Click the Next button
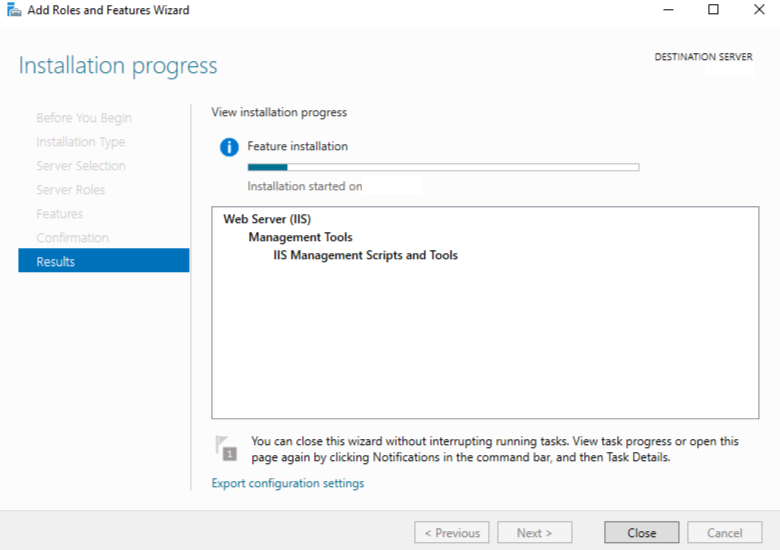780x550 pixels. pyautogui.click(x=534, y=533)
